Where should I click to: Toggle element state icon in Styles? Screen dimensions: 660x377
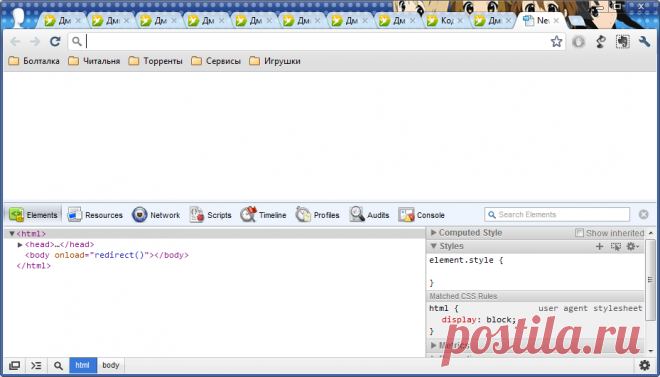pyautogui.click(x=615, y=247)
